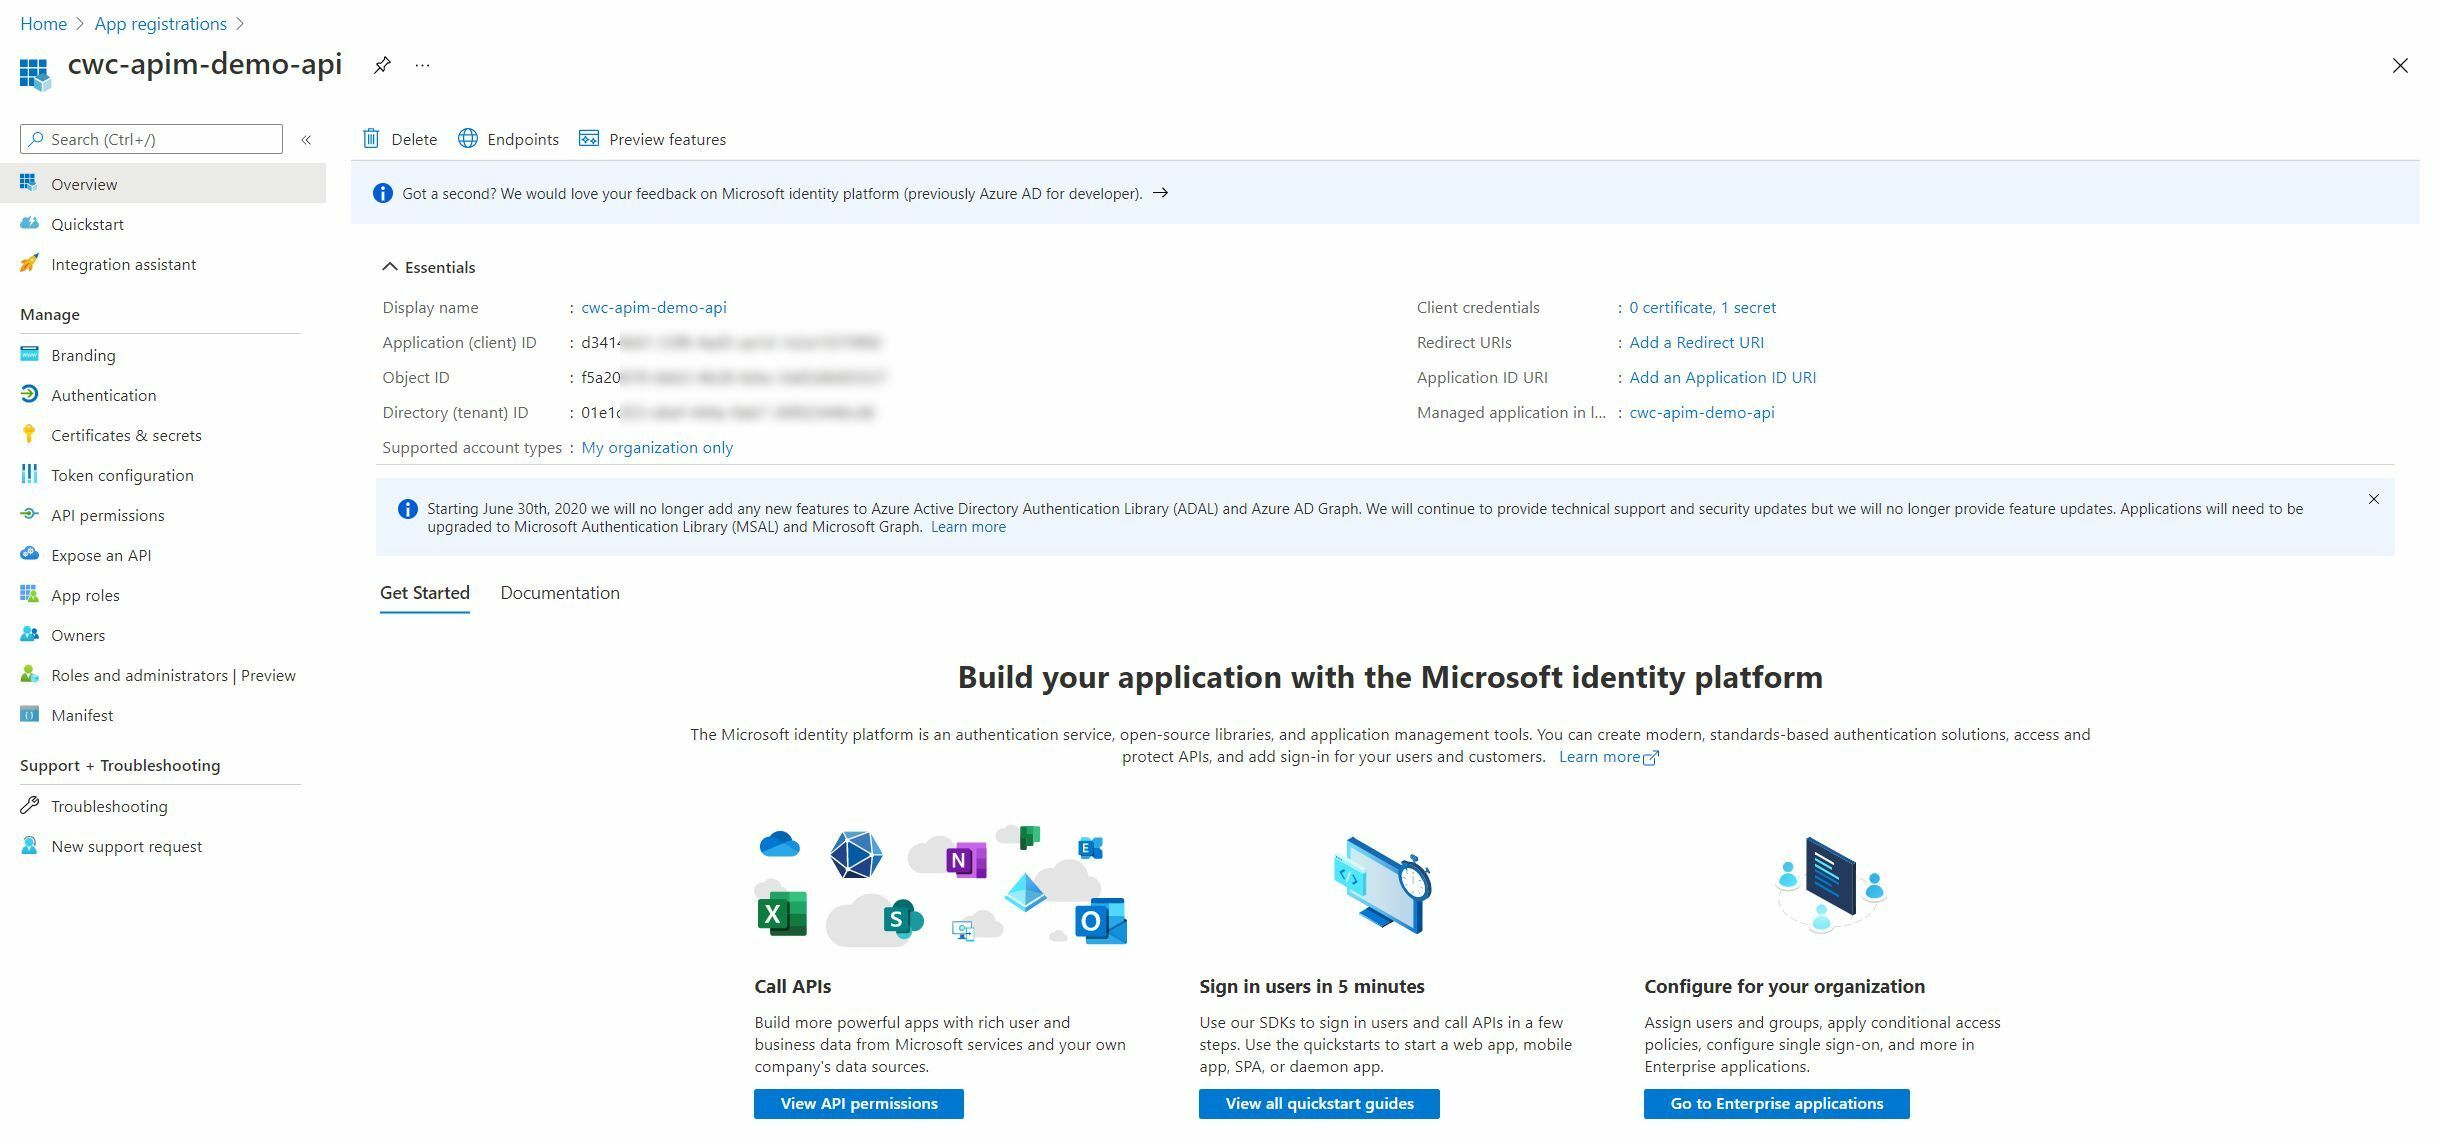This screenshot has height=1139, width=2438.
Task: Delete the app registration
Action: tap(398, 139)
